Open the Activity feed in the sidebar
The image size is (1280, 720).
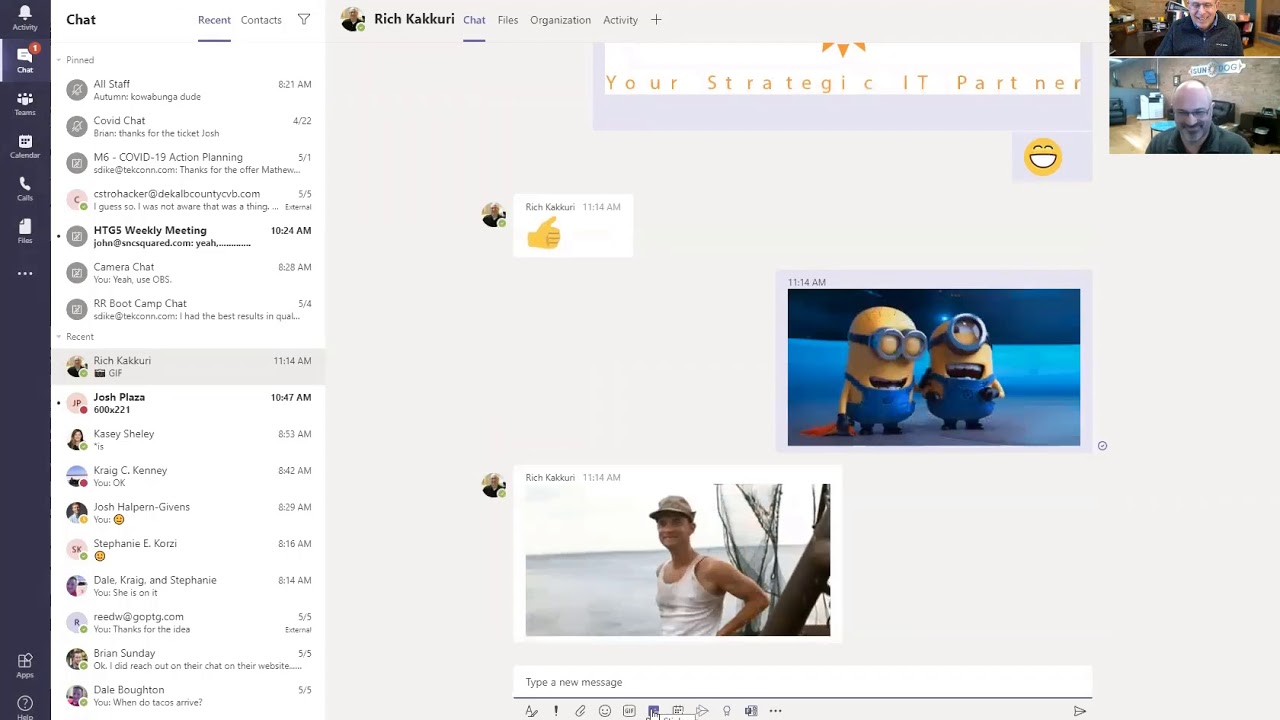click(25, 17)
